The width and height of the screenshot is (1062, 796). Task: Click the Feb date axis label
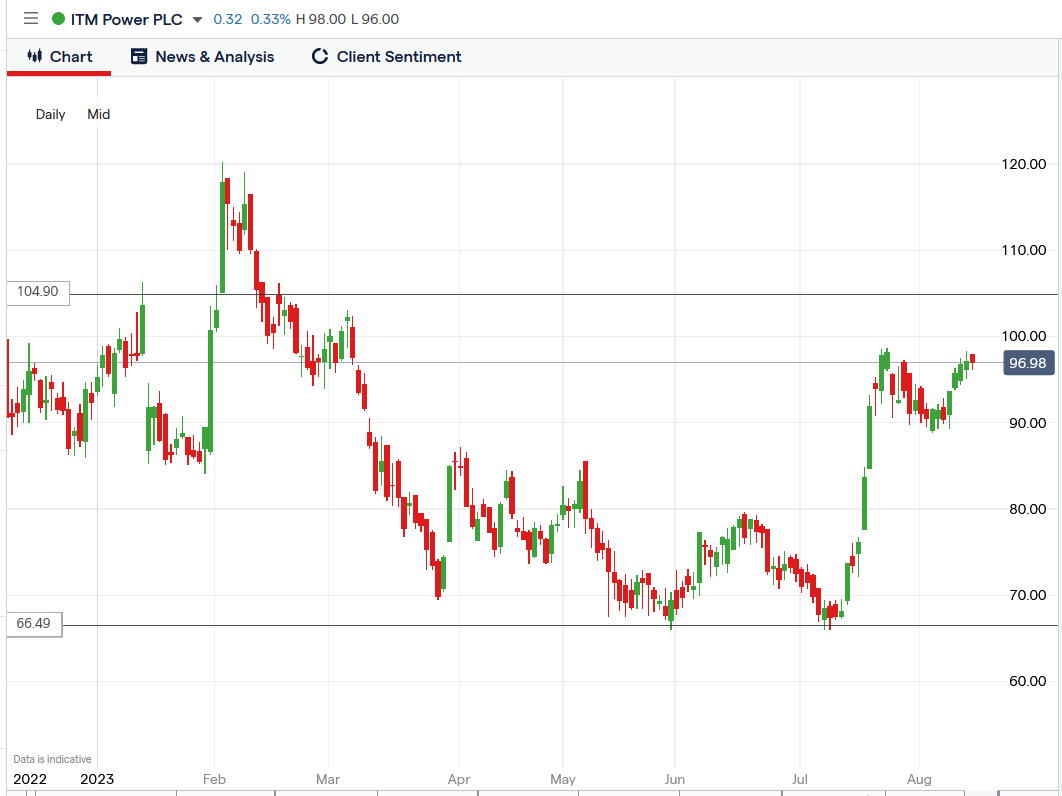tap(214, 779)
